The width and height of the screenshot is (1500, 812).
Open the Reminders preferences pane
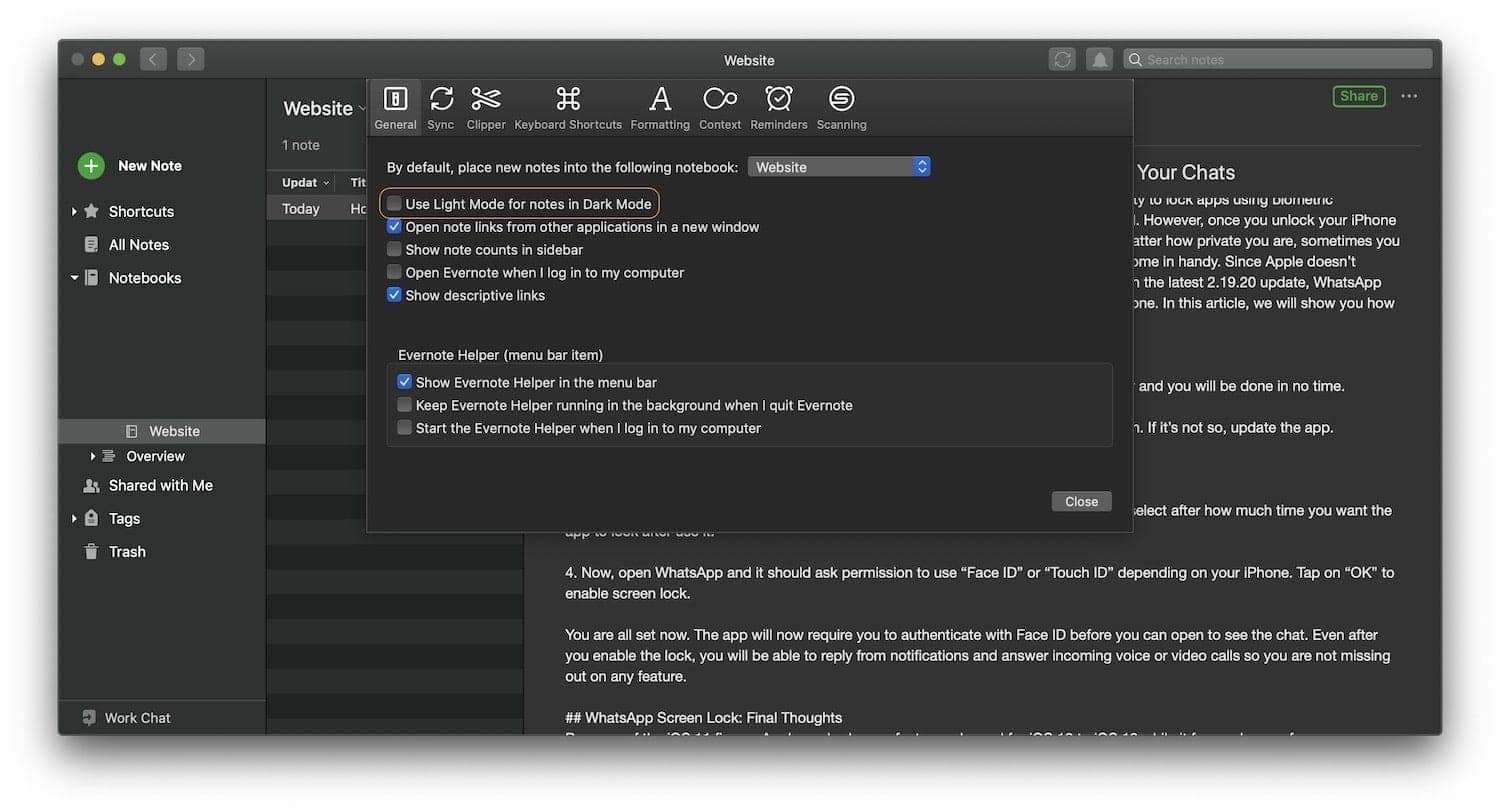click(779, 107)
